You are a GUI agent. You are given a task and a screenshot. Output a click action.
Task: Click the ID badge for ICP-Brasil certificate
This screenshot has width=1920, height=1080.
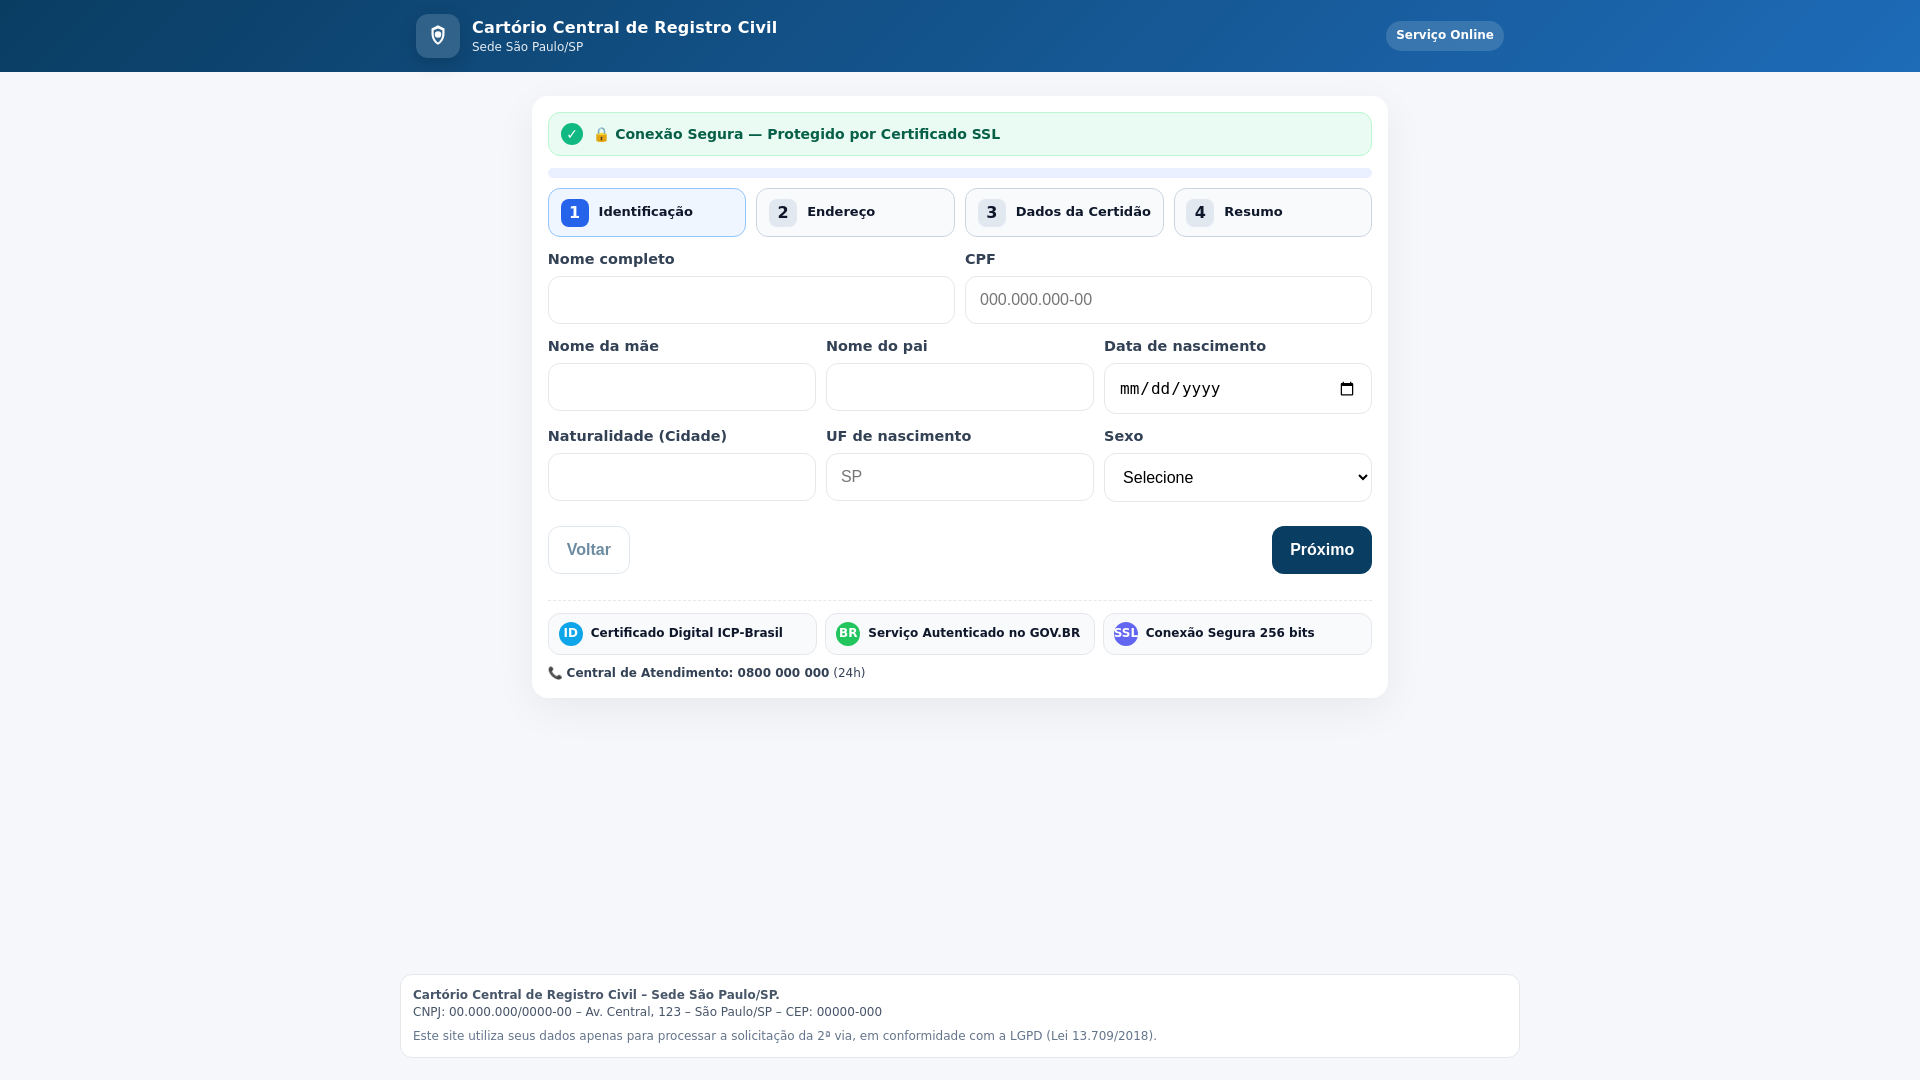pos(571,634)
